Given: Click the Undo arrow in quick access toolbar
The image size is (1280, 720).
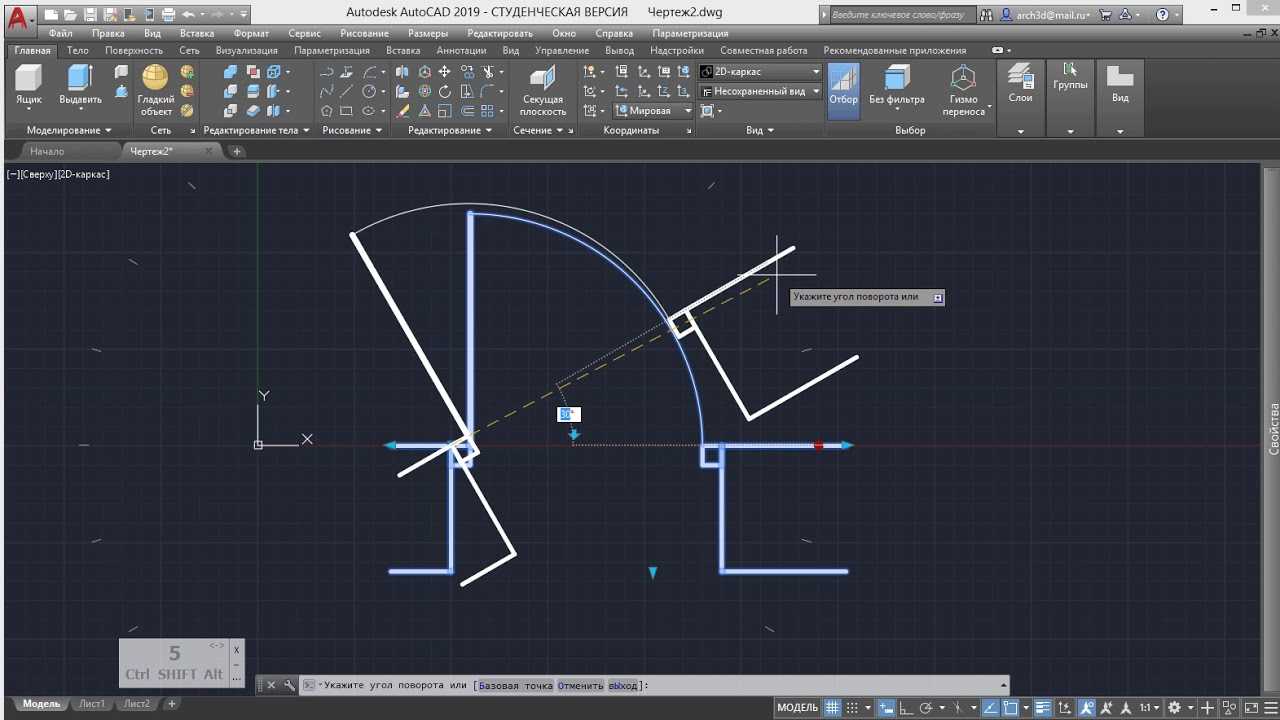Looking at the screenshot, I should pyautogui.click(x=188, y=15).
